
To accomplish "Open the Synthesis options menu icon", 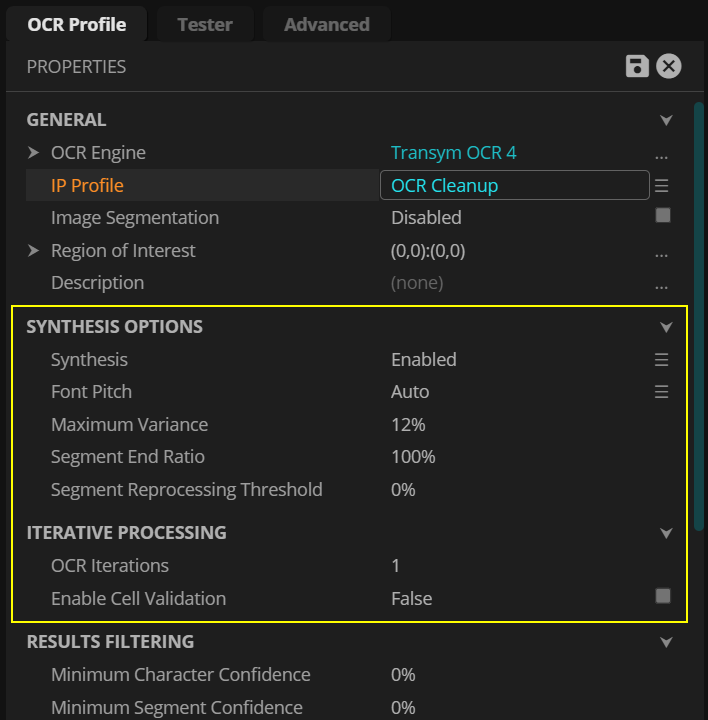I will (661, 360).
